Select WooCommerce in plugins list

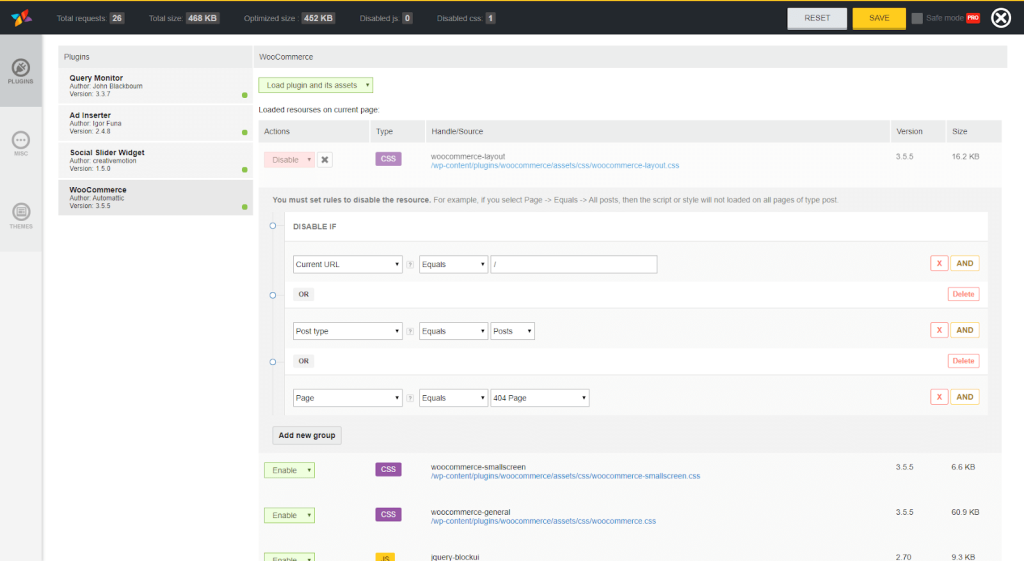155,197
